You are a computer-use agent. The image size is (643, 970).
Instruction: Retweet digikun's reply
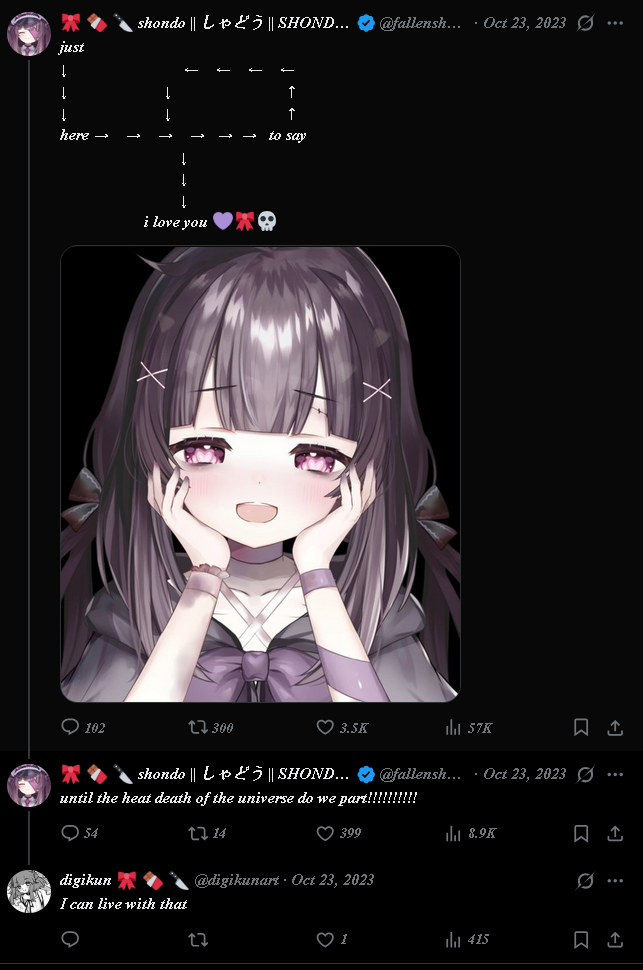pos(198,940)
